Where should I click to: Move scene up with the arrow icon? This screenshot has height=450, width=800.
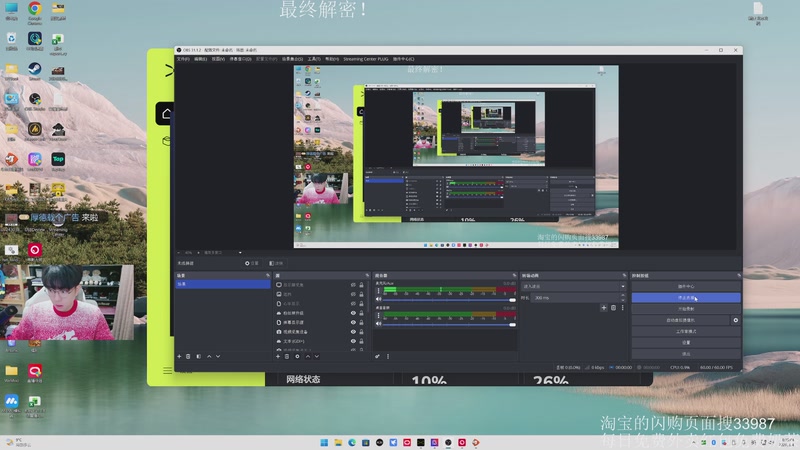pyautogui.click(x=209, y=356)
